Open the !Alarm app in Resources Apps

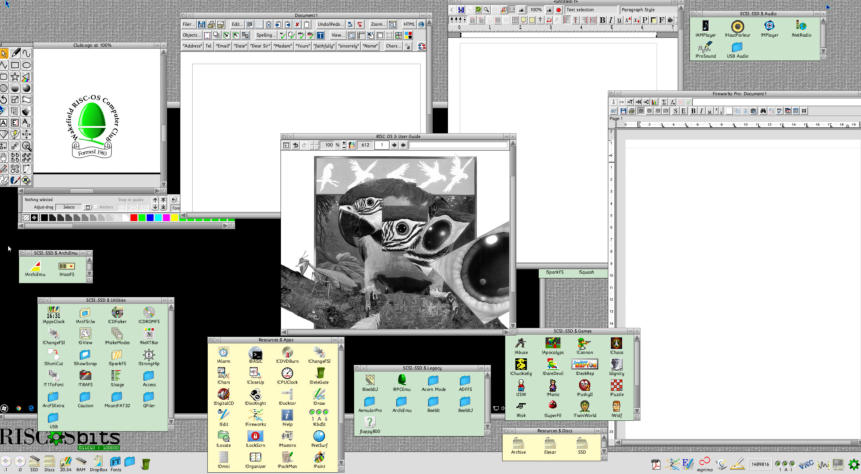[223, 355]
